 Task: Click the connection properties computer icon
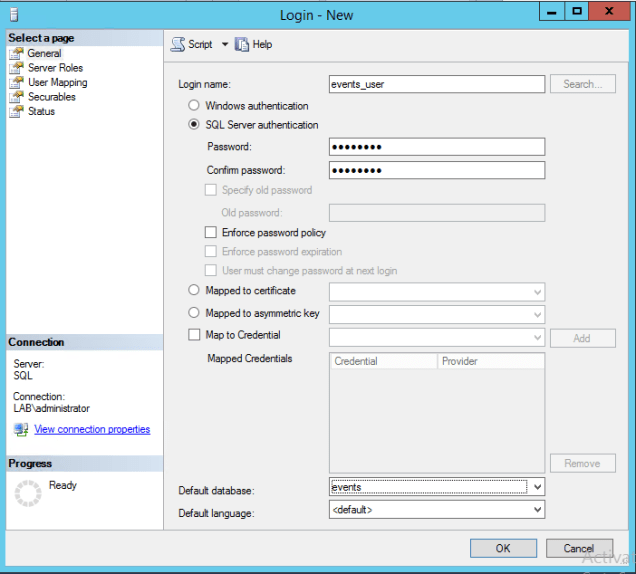point(21,430)
